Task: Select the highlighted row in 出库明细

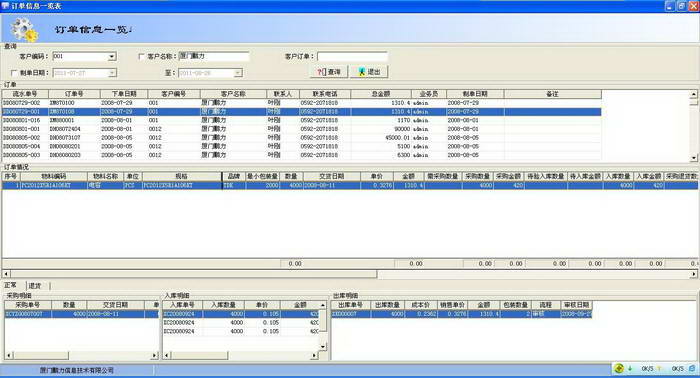Action: tap(462, 314)
